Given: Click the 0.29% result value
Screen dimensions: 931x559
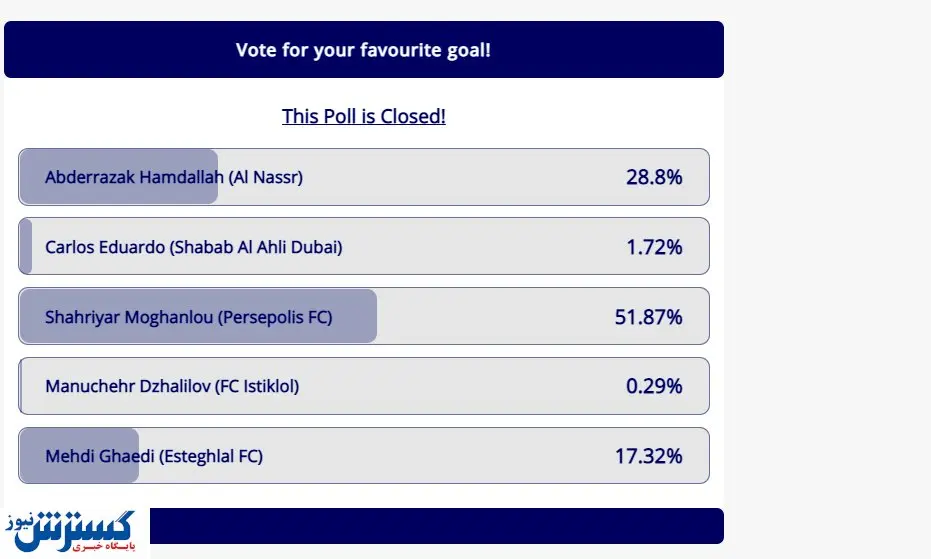Looking at the screenshot, I should [x=654, y=386].
